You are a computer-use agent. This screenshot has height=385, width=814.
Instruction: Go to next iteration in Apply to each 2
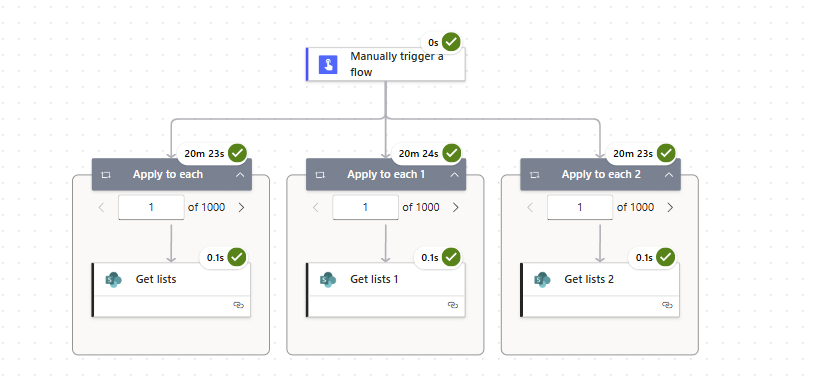(670, 208)
